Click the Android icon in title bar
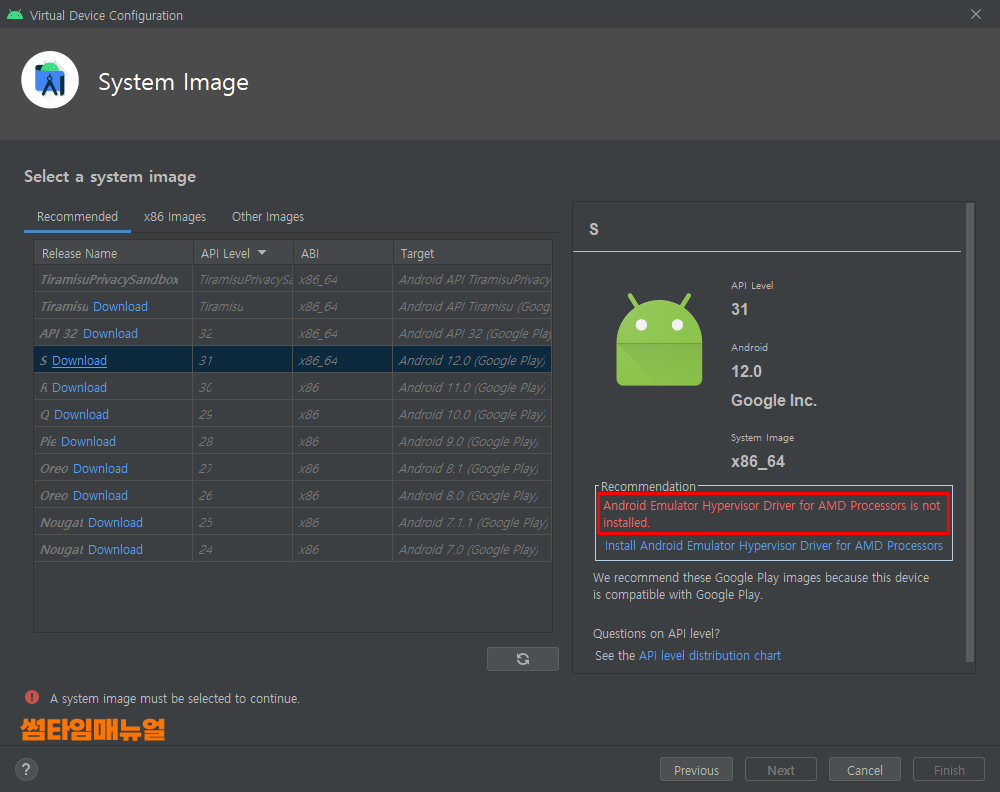 tap(15, 15)
